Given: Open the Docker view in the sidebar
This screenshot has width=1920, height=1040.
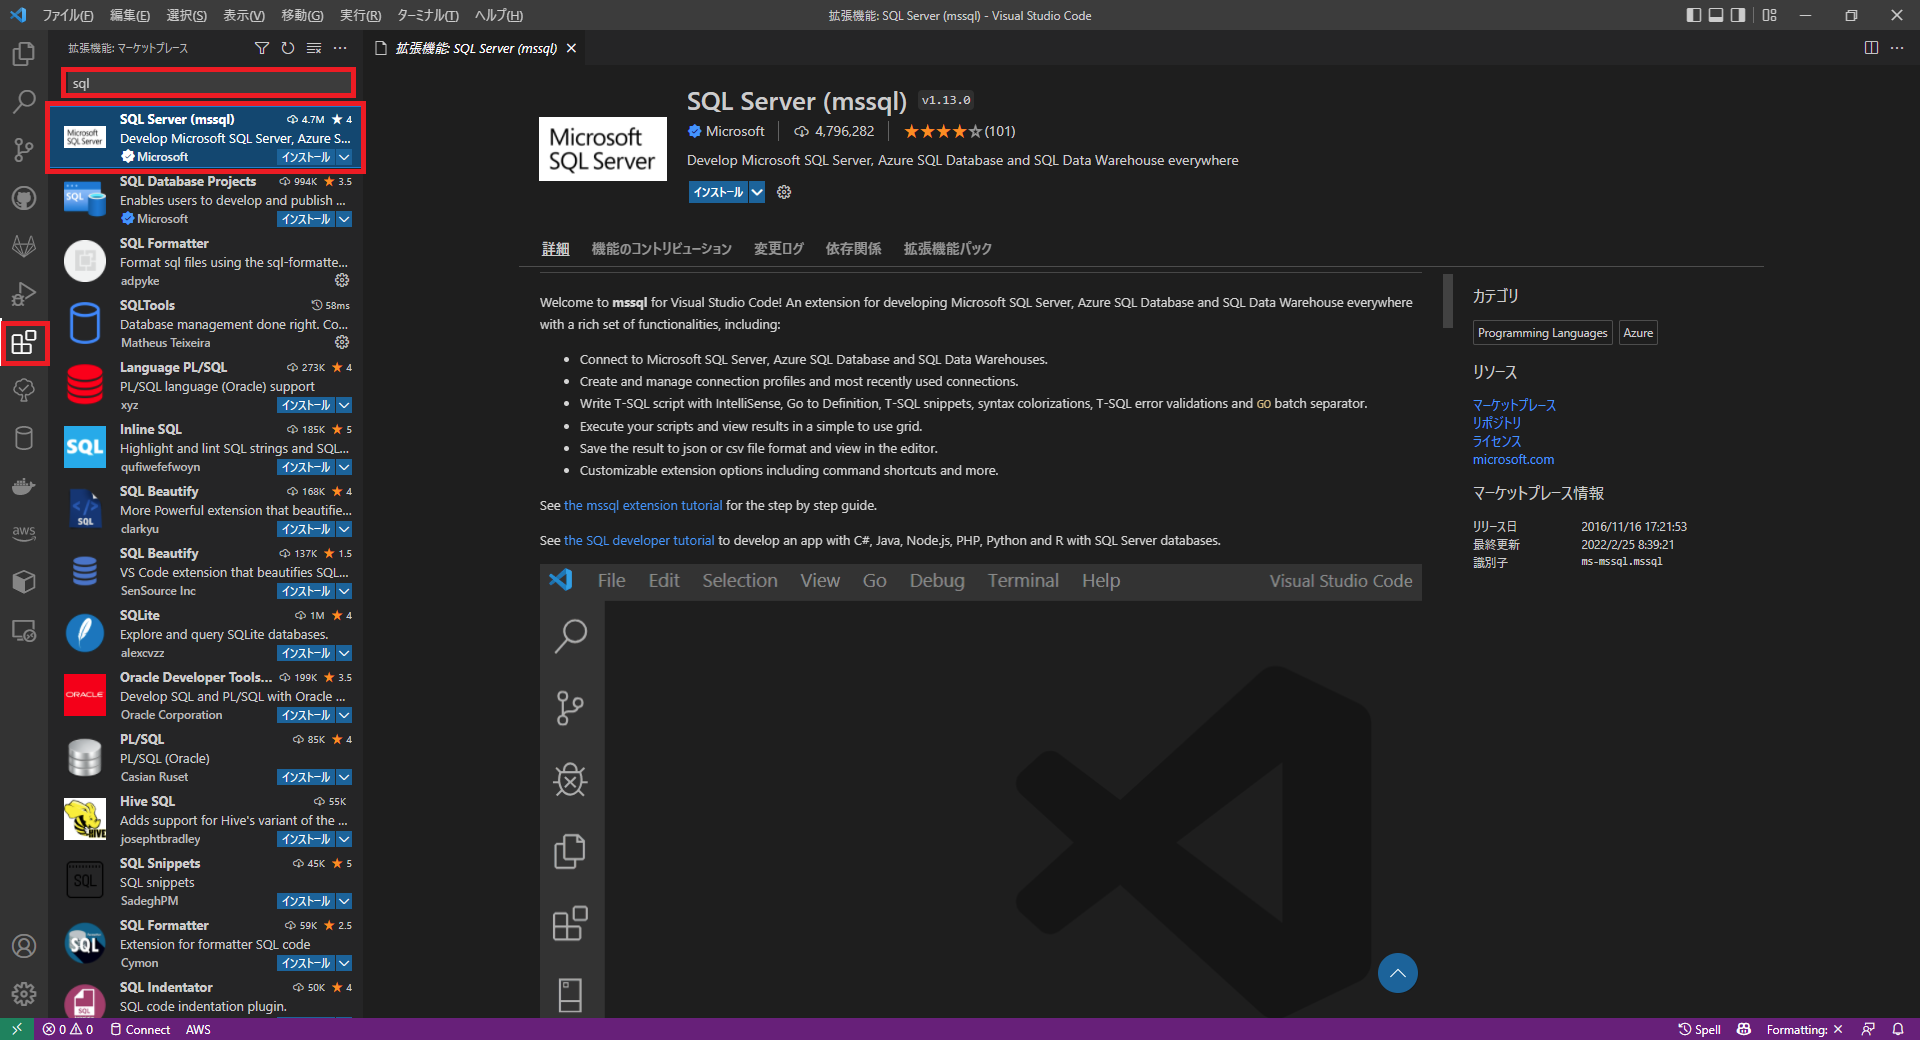Looking at the screenshot, I should click(23, 487).
